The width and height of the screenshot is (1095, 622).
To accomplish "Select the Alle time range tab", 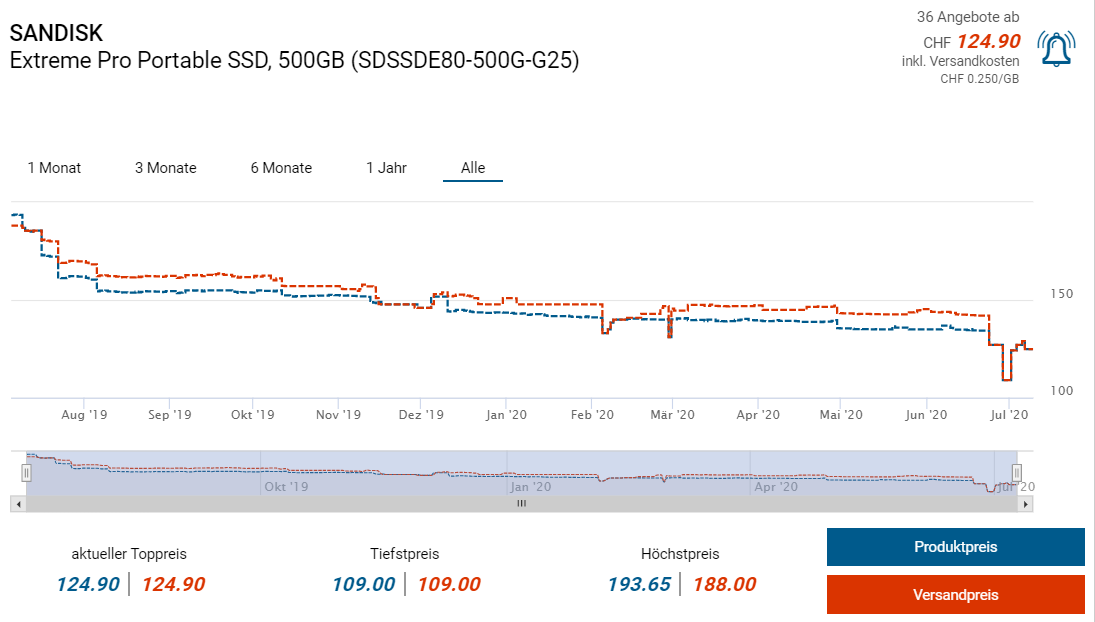I will pyautogui.click(x=473, y=168).
